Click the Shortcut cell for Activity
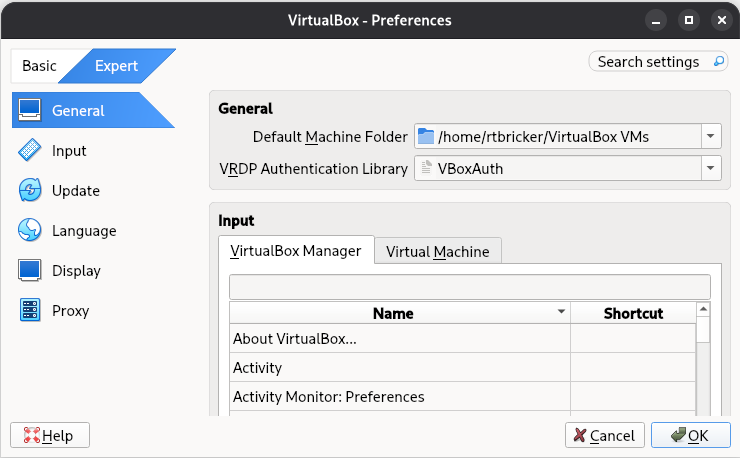The width and height of the screenshot is (740, 458). click(x=633, y=367)
